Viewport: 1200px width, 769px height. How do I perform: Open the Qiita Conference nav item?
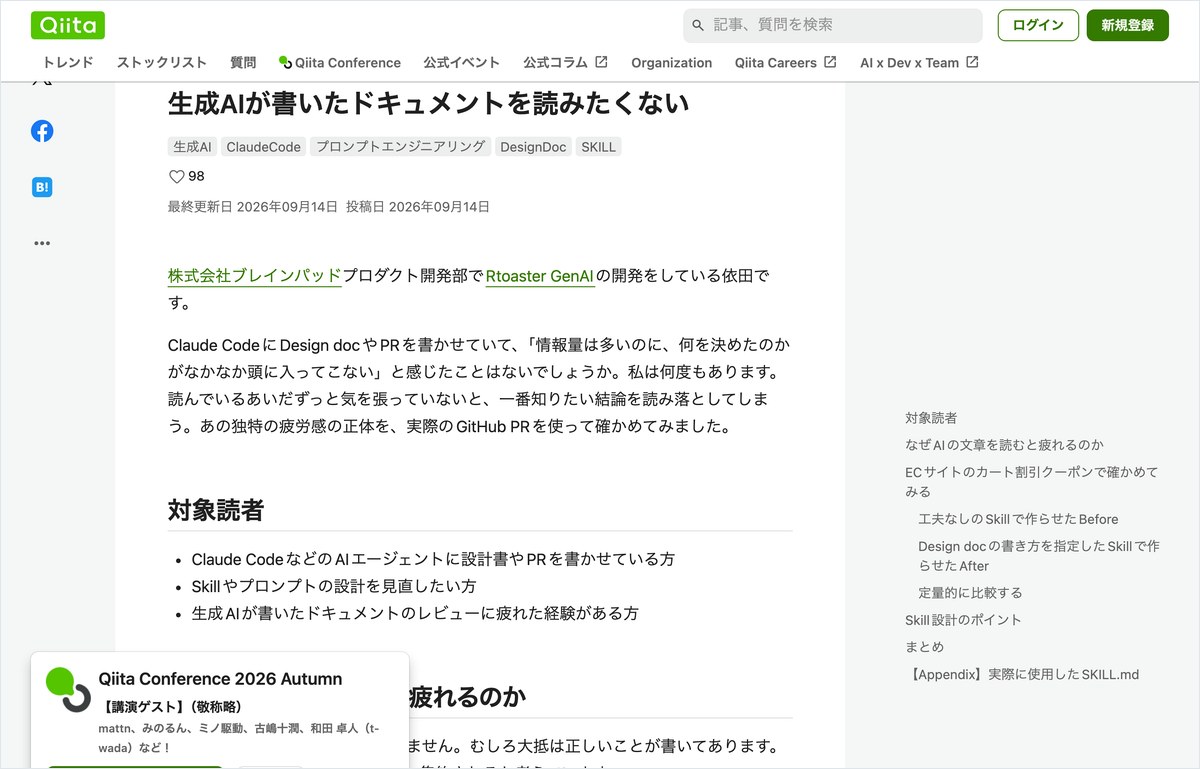[x=340, y=62]
